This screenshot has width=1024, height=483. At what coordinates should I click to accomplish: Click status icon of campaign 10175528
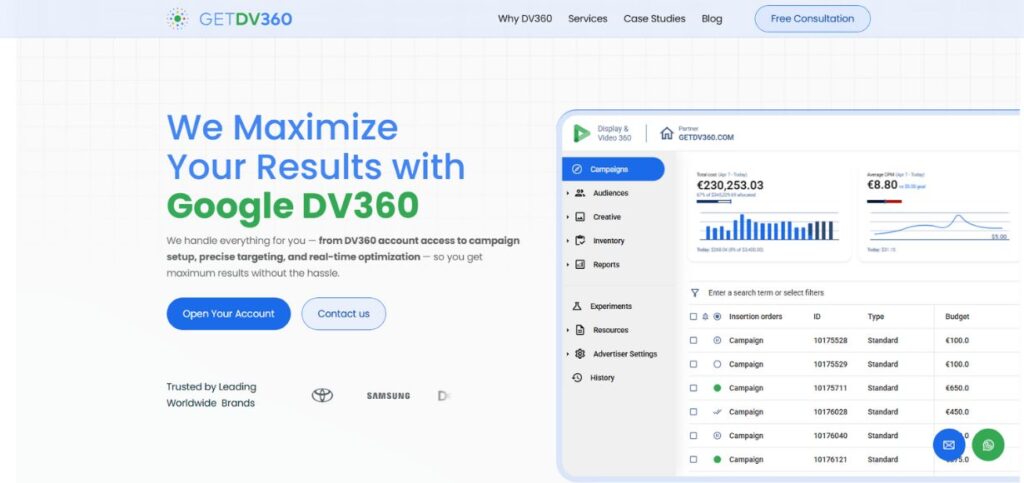coord(717,340)
